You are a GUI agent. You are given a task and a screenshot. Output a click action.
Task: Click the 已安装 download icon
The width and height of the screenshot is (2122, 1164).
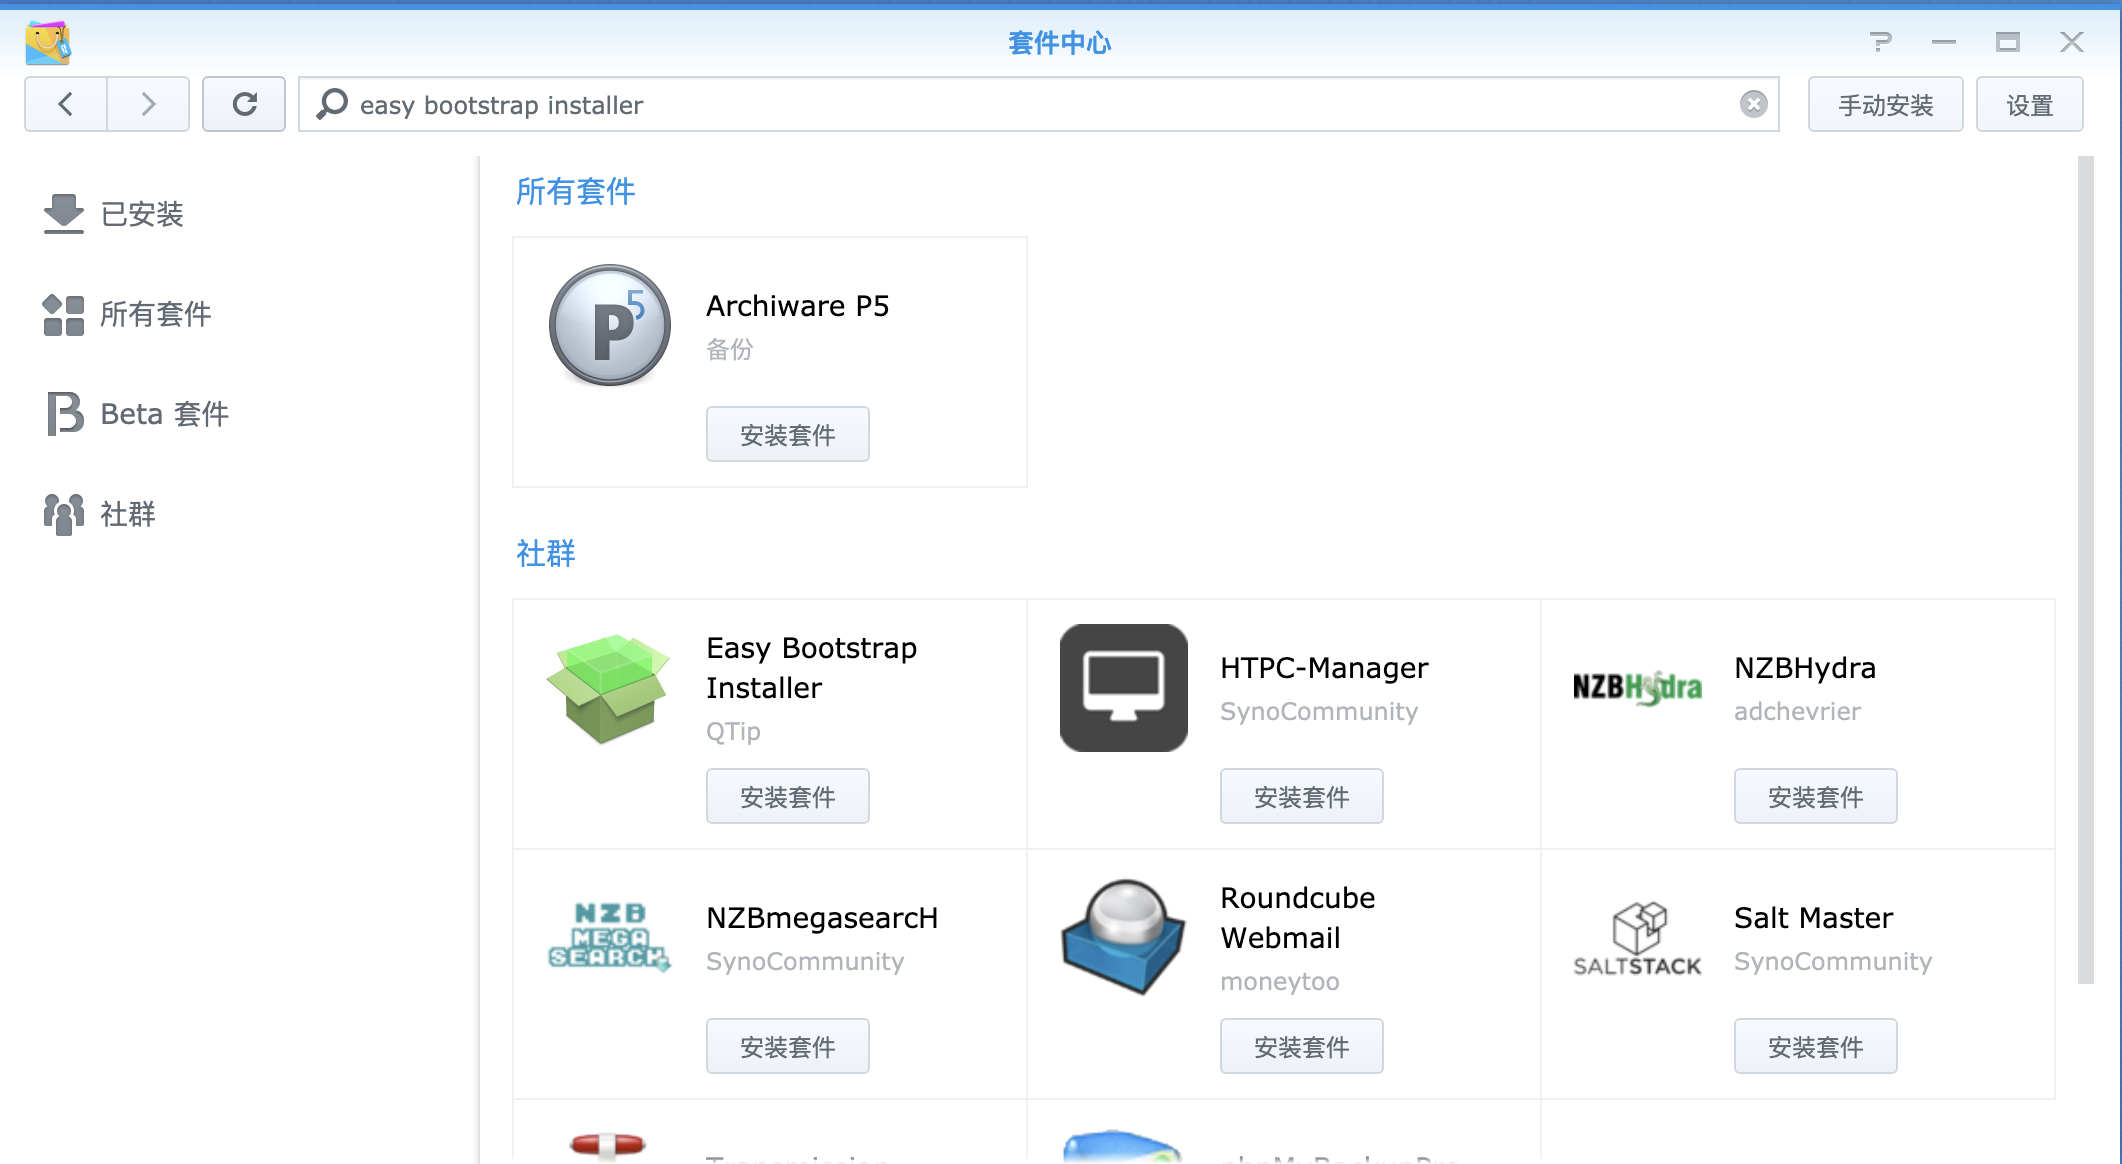(x=64, y=213)
